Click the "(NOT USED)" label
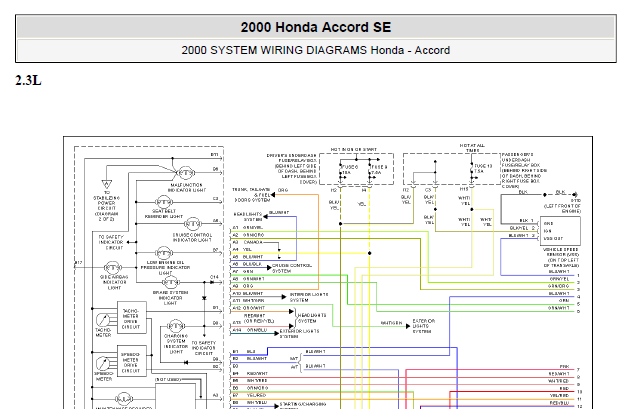This screenshot has width=630, height=409. point(168,379)
